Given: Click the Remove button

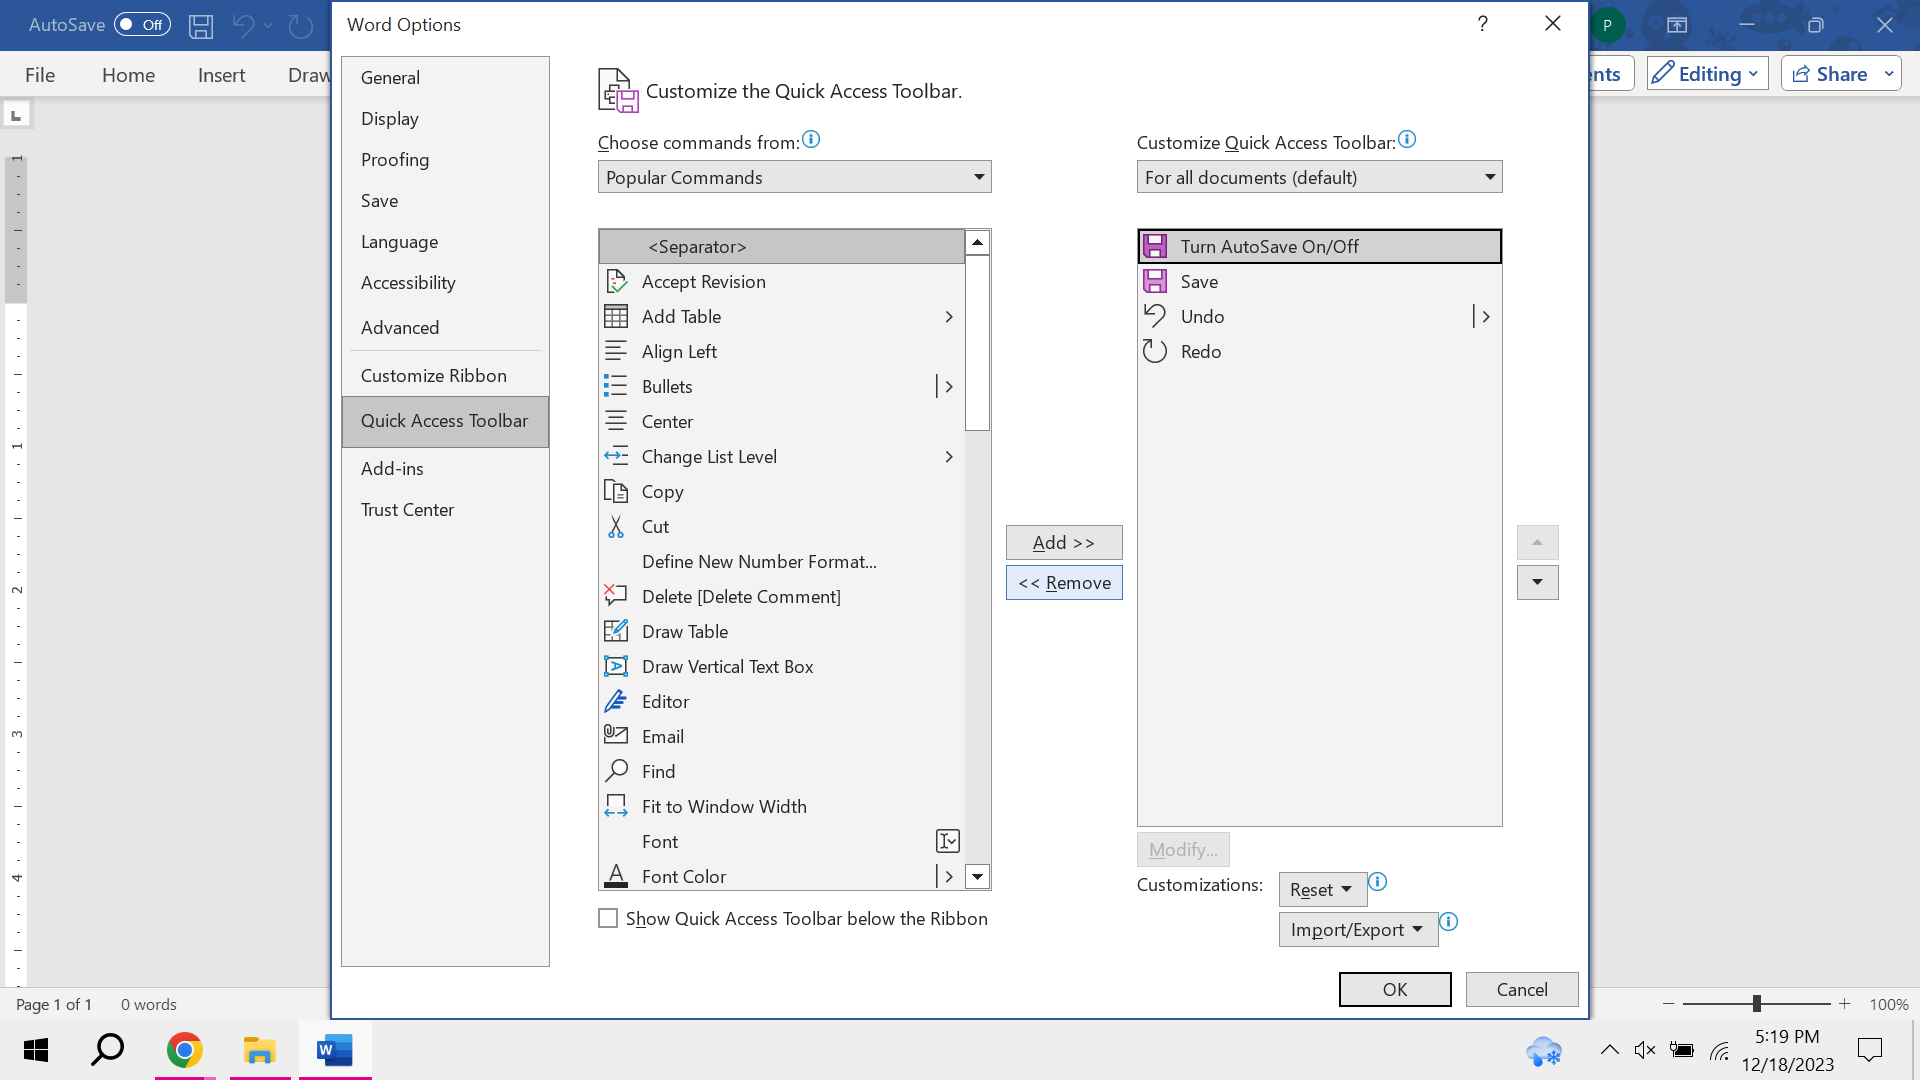Looking at the screenshot, I should [1064, 582].
